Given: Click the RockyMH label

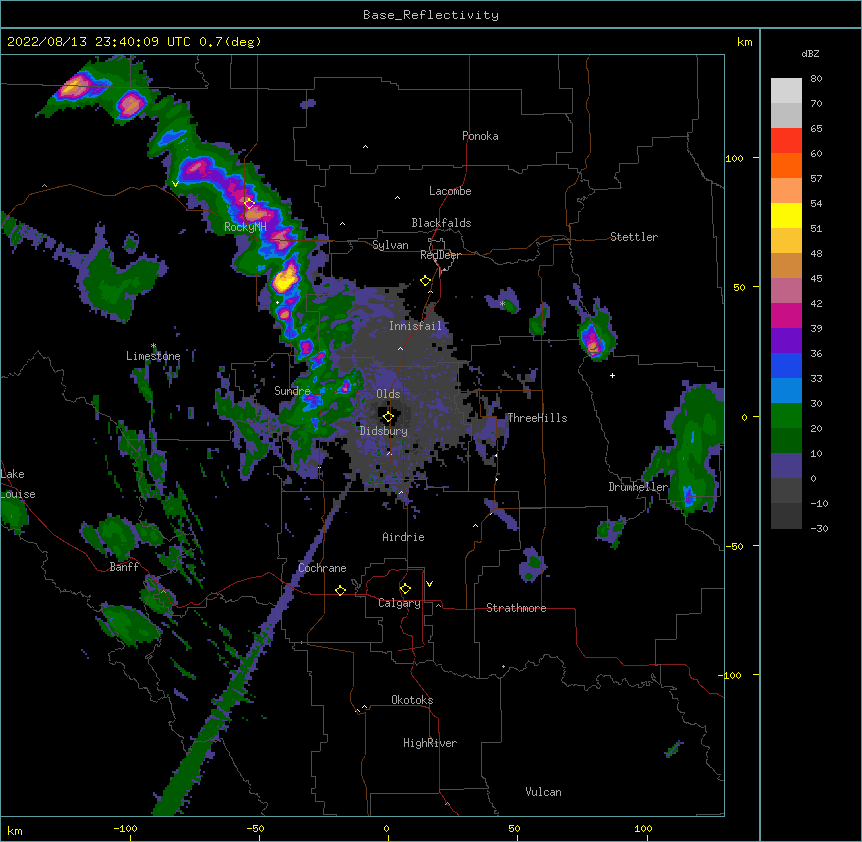Looking at the screenshot, I should pyautogui.click(x=245, y=226).
